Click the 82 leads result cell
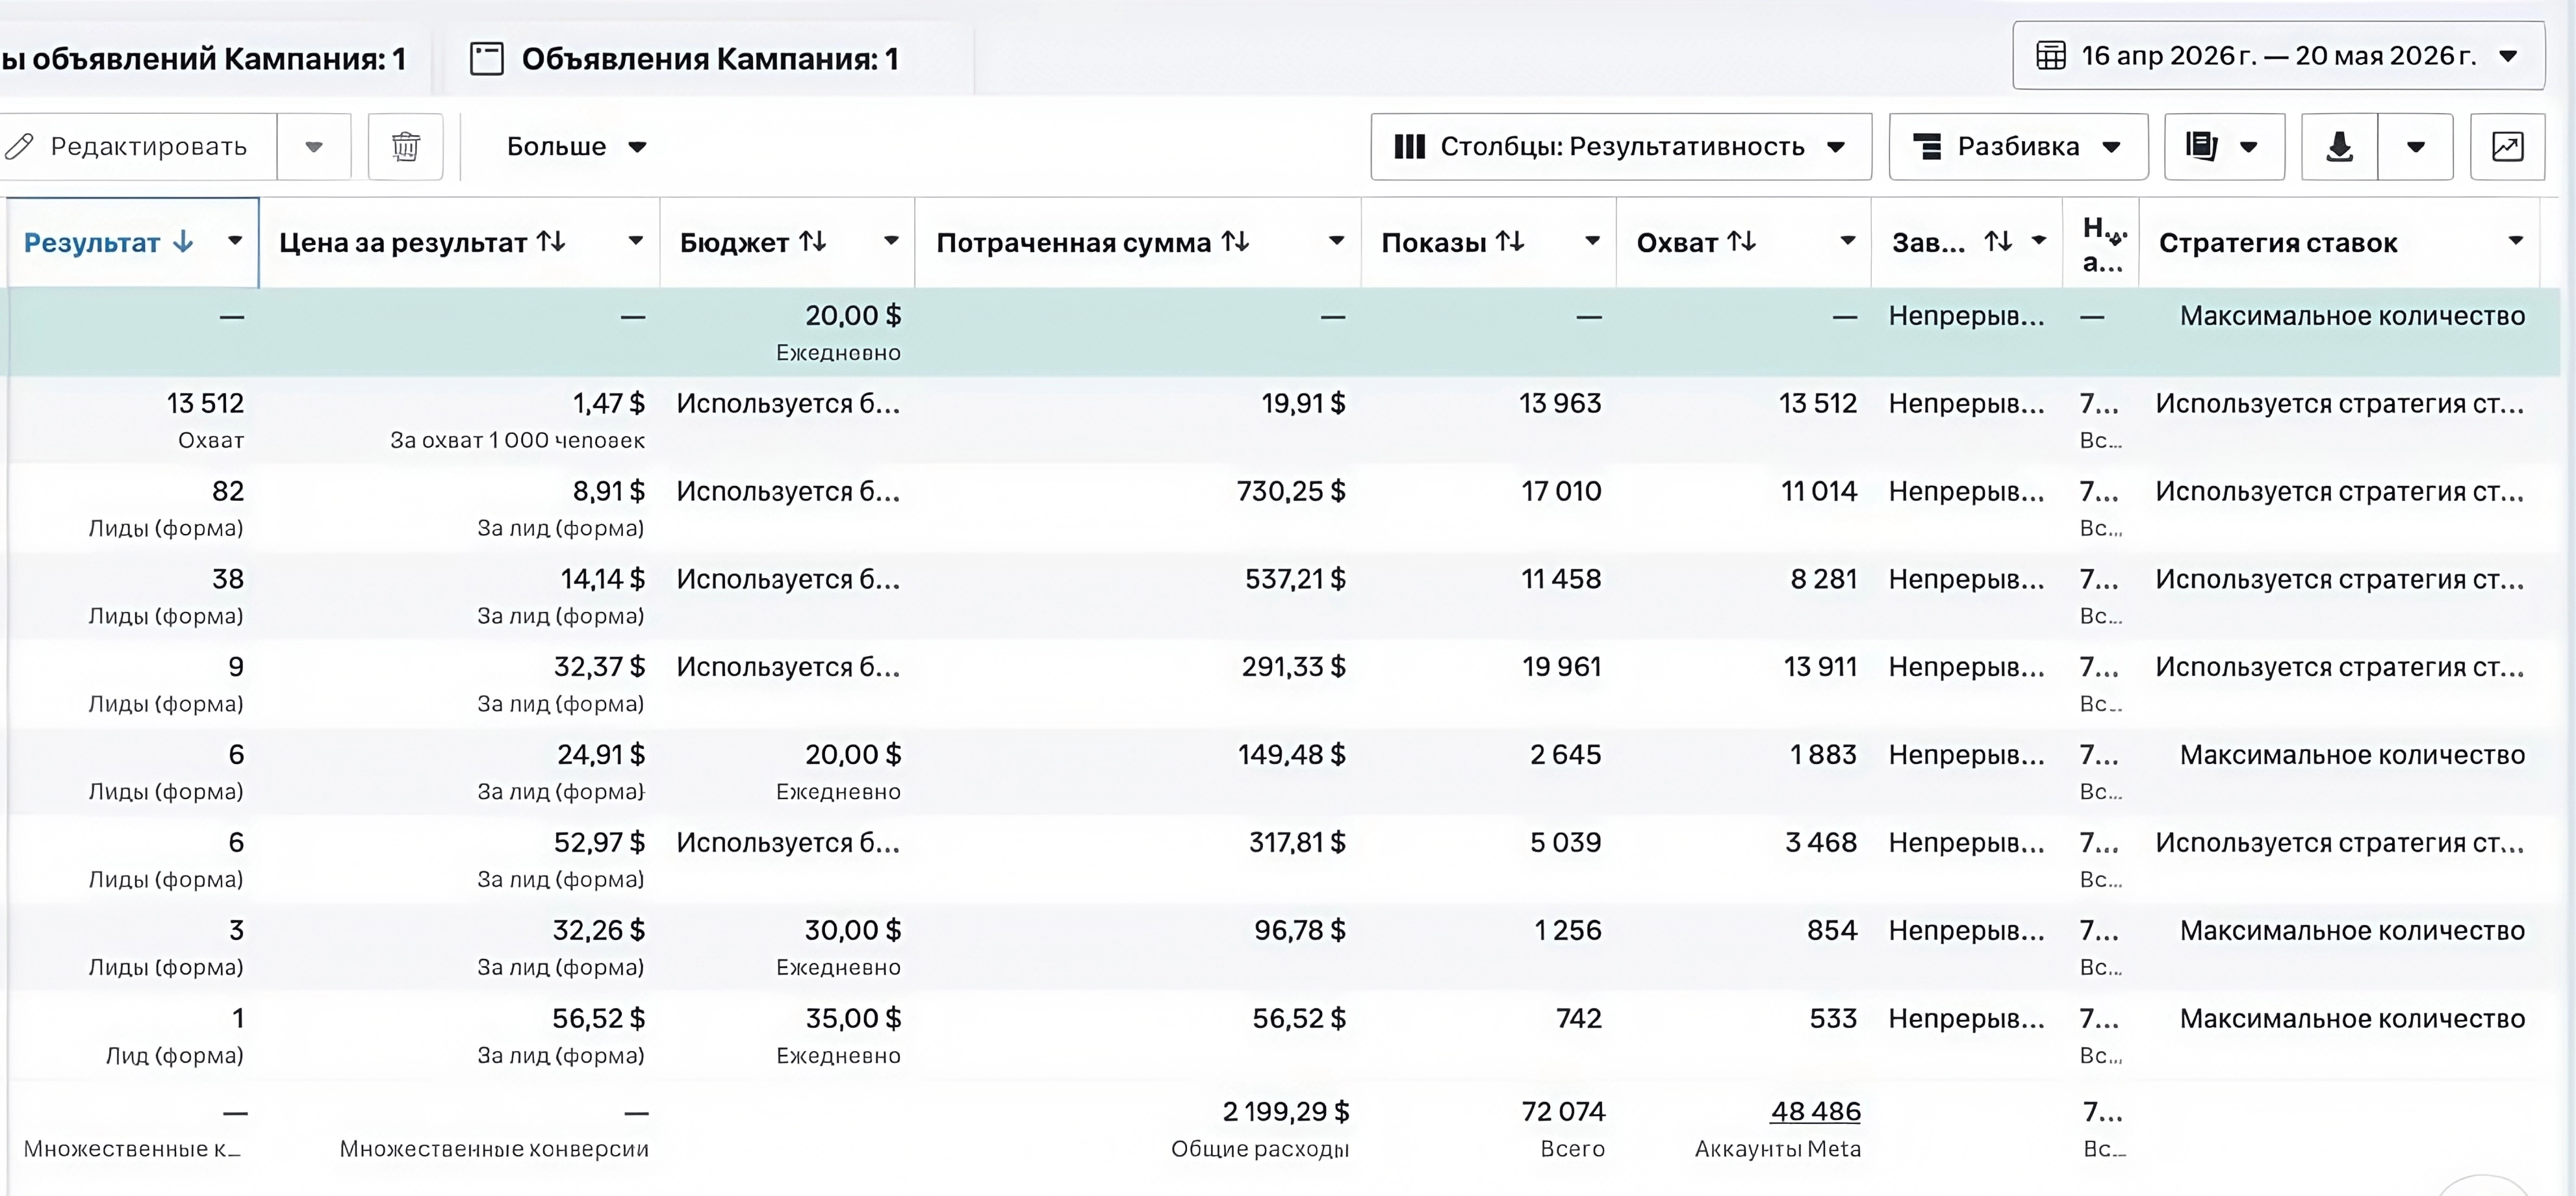The width and height of the screenshot is (2576, 1196). pos(228,491)
